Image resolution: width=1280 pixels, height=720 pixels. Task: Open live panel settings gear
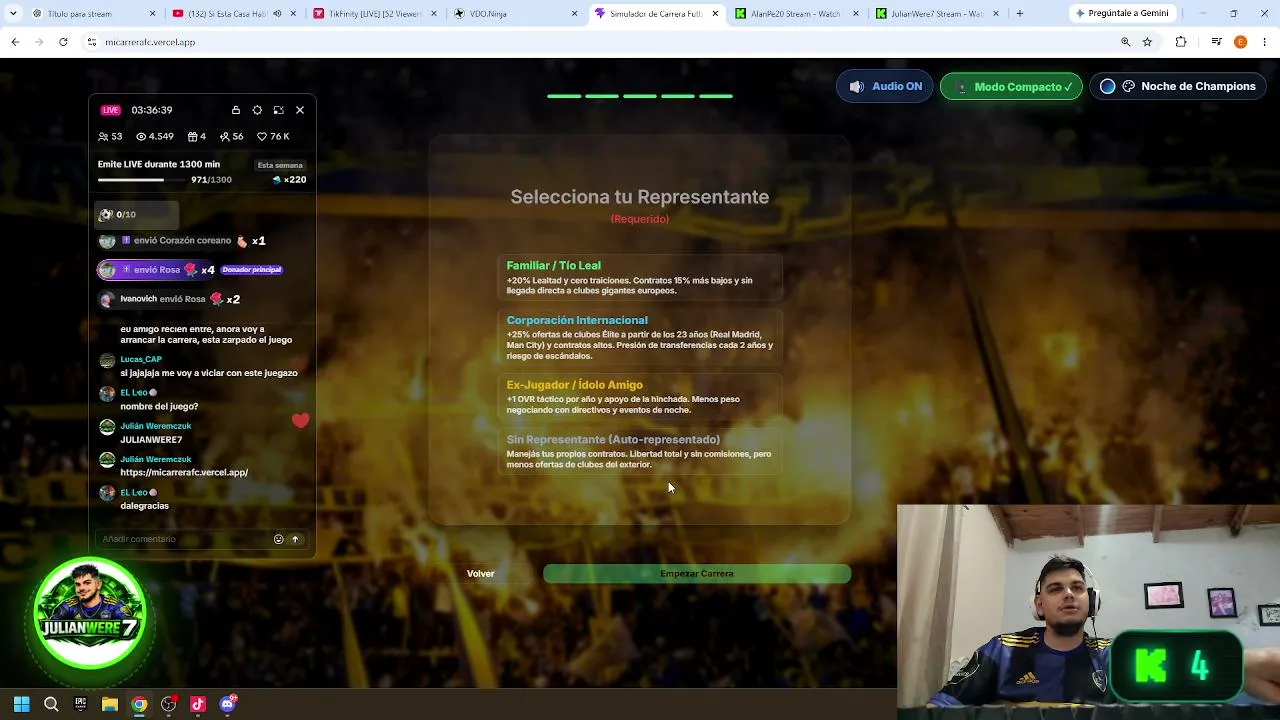point(257,110)
